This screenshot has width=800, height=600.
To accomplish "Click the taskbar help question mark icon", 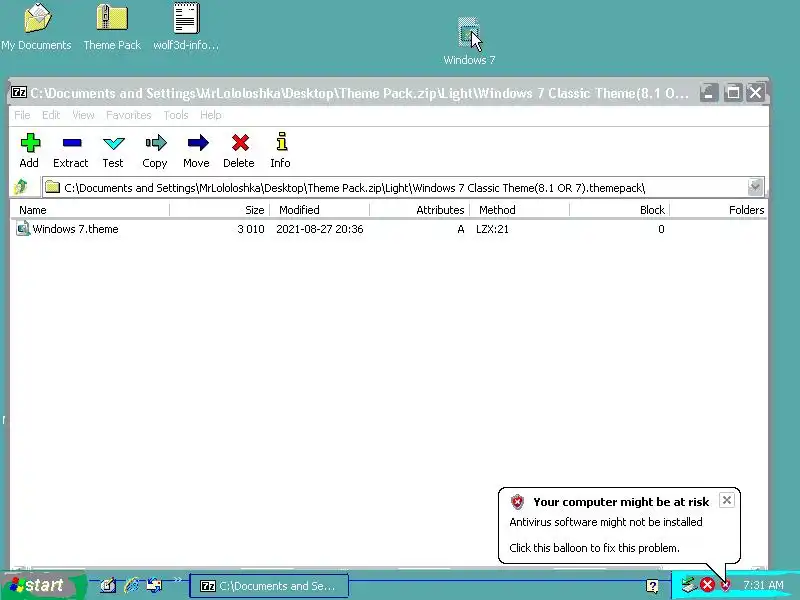I will point(652,586).
